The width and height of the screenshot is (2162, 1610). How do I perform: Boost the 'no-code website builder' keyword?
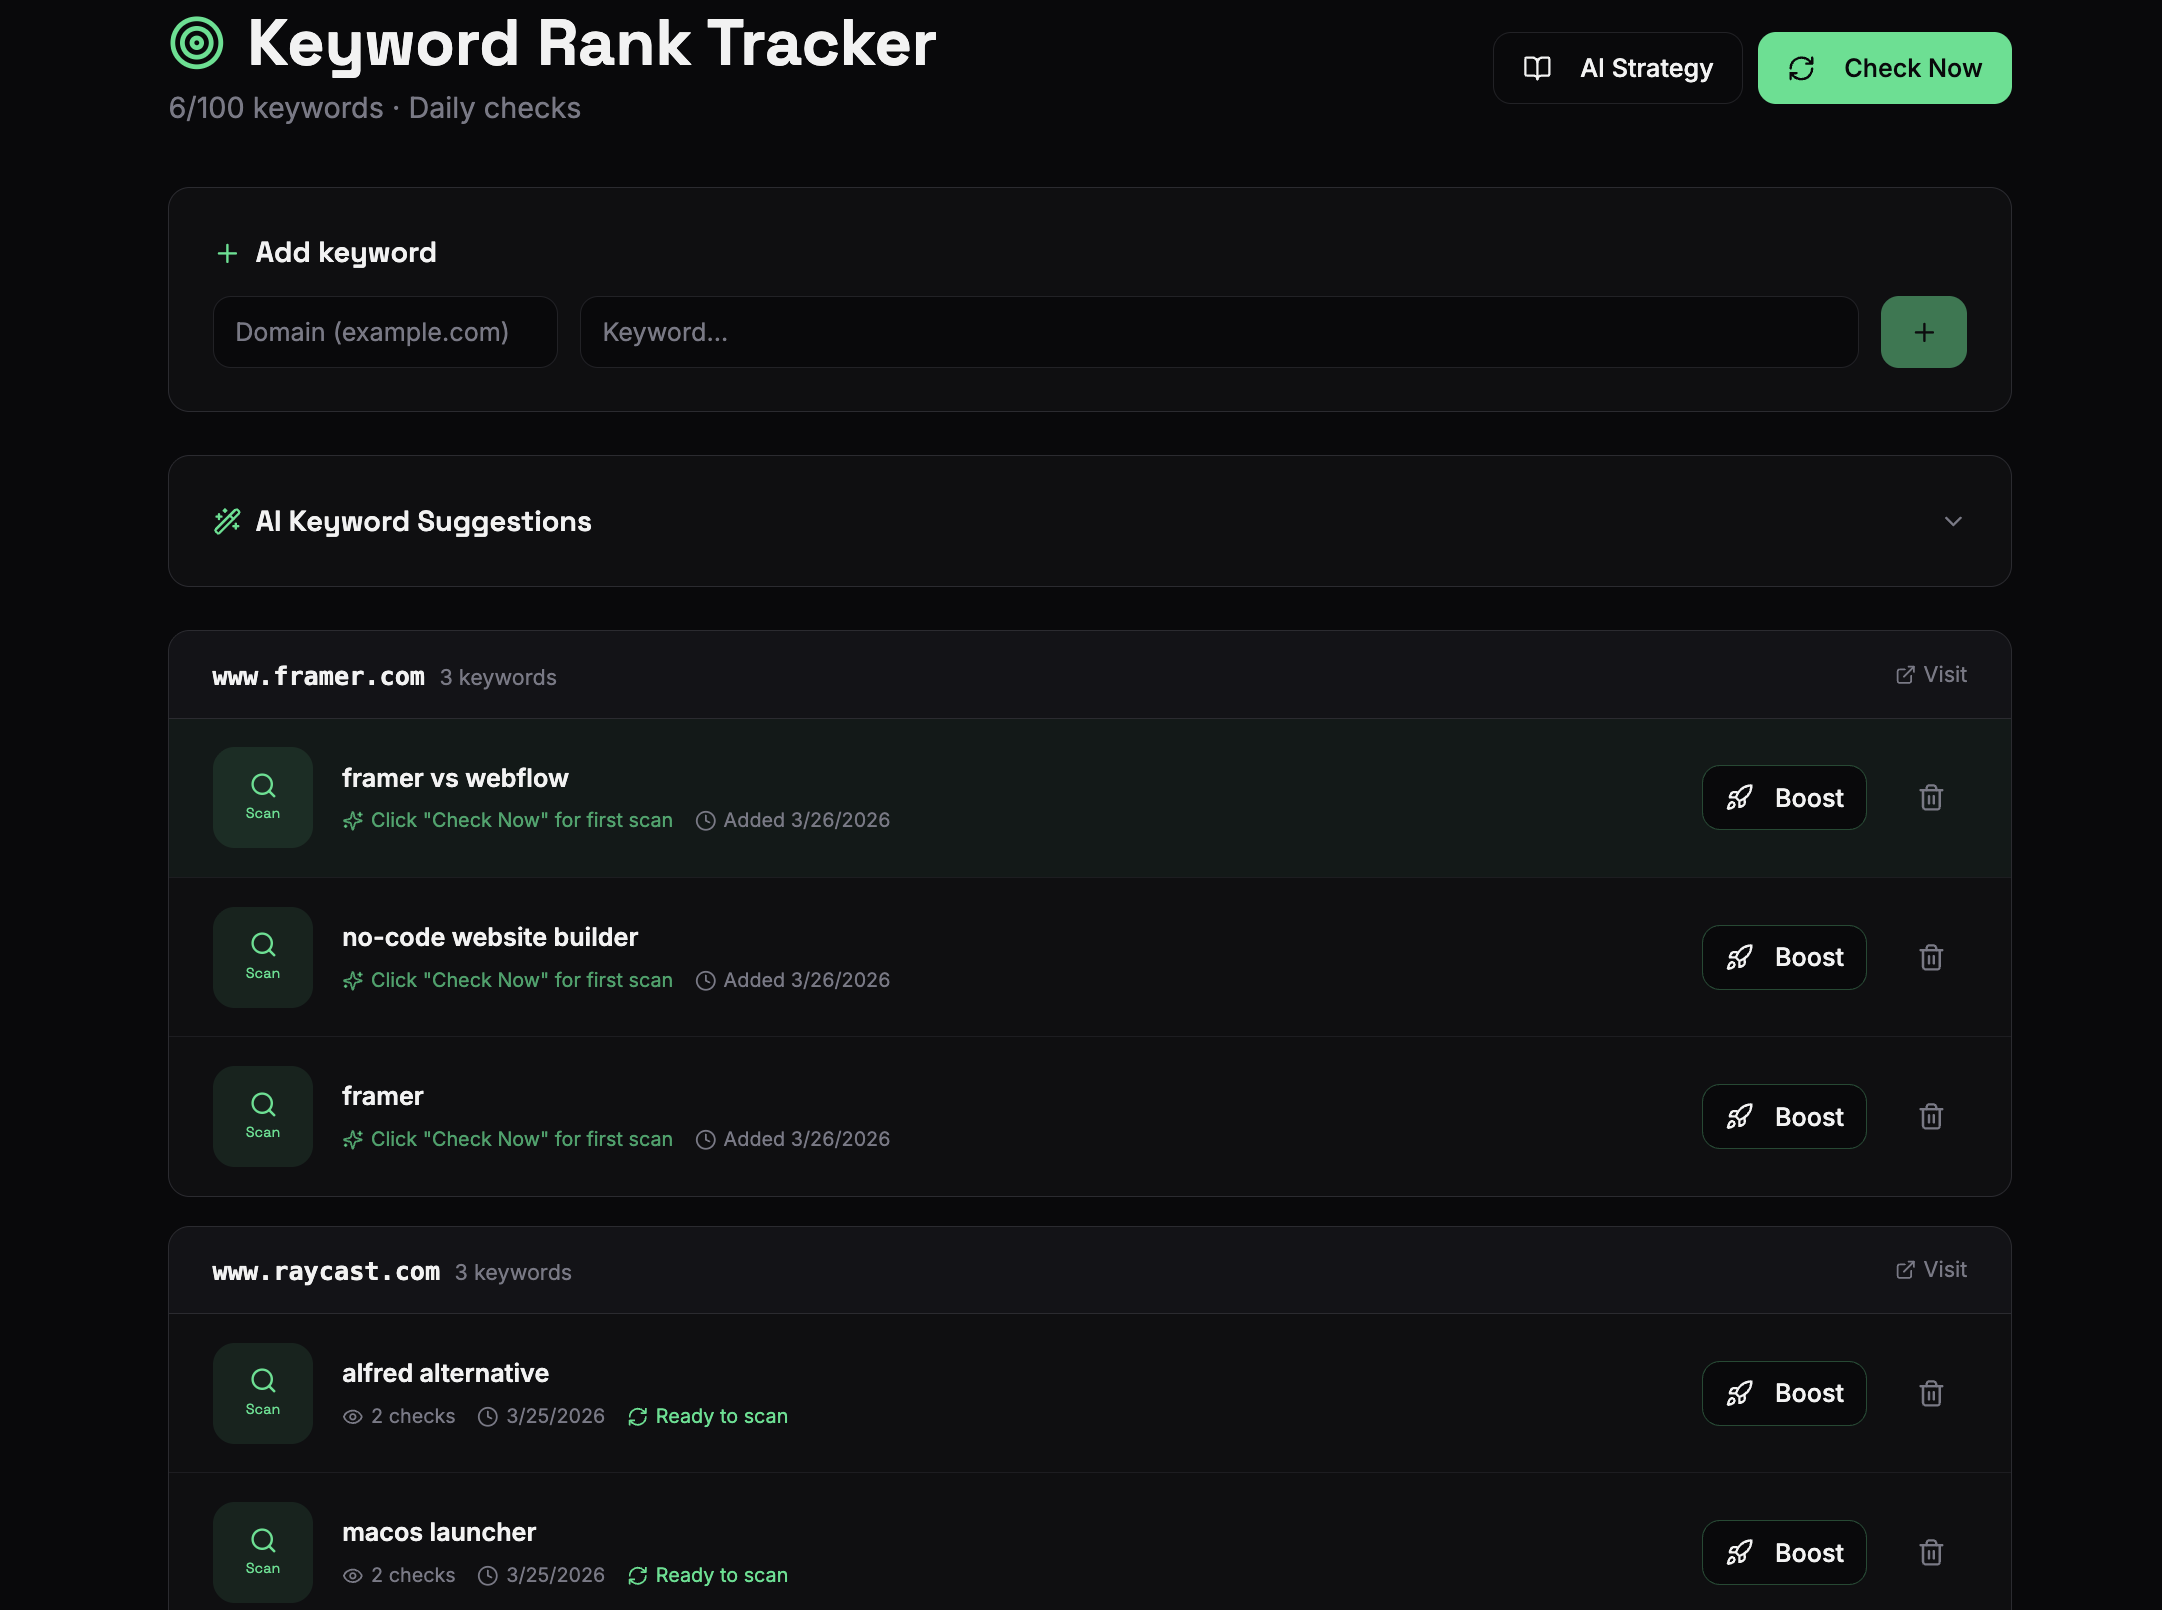point(1784,957)
